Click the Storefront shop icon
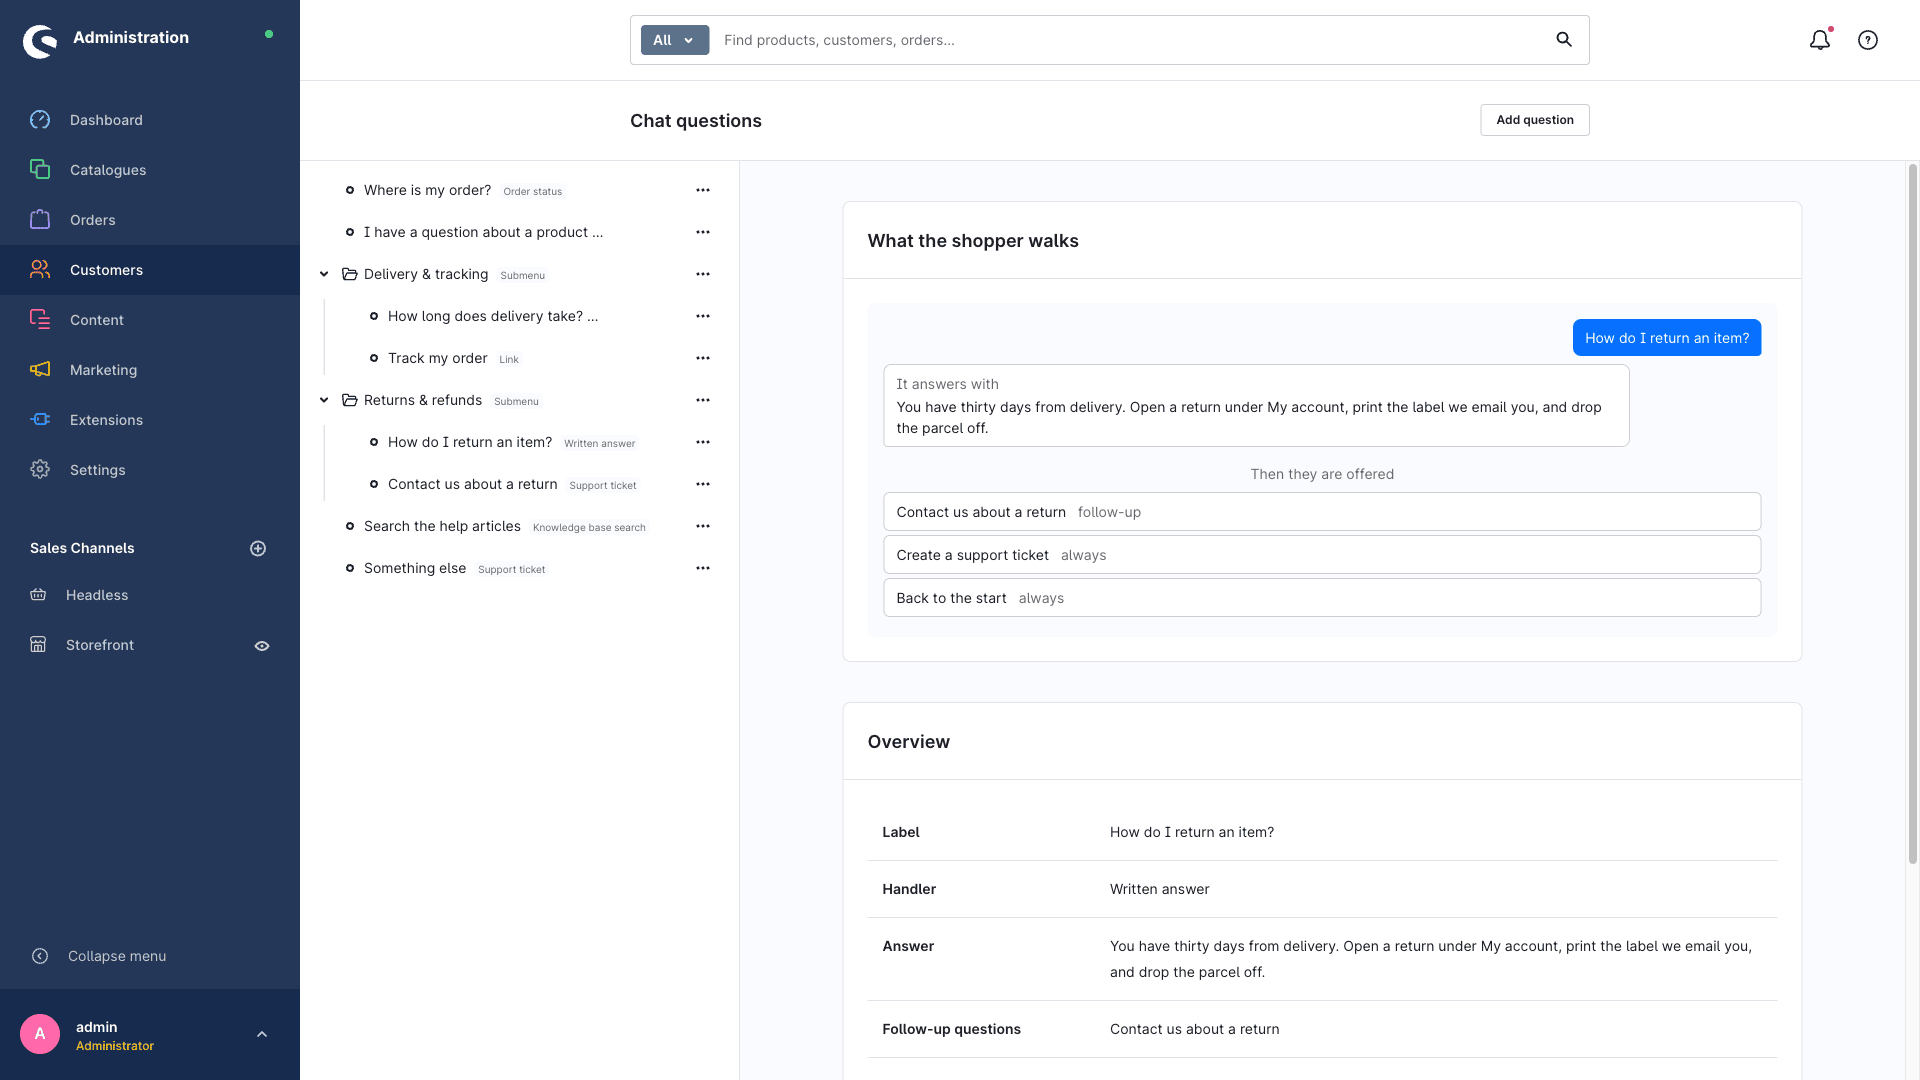1920x1080 pixels. tap(38, 645)
